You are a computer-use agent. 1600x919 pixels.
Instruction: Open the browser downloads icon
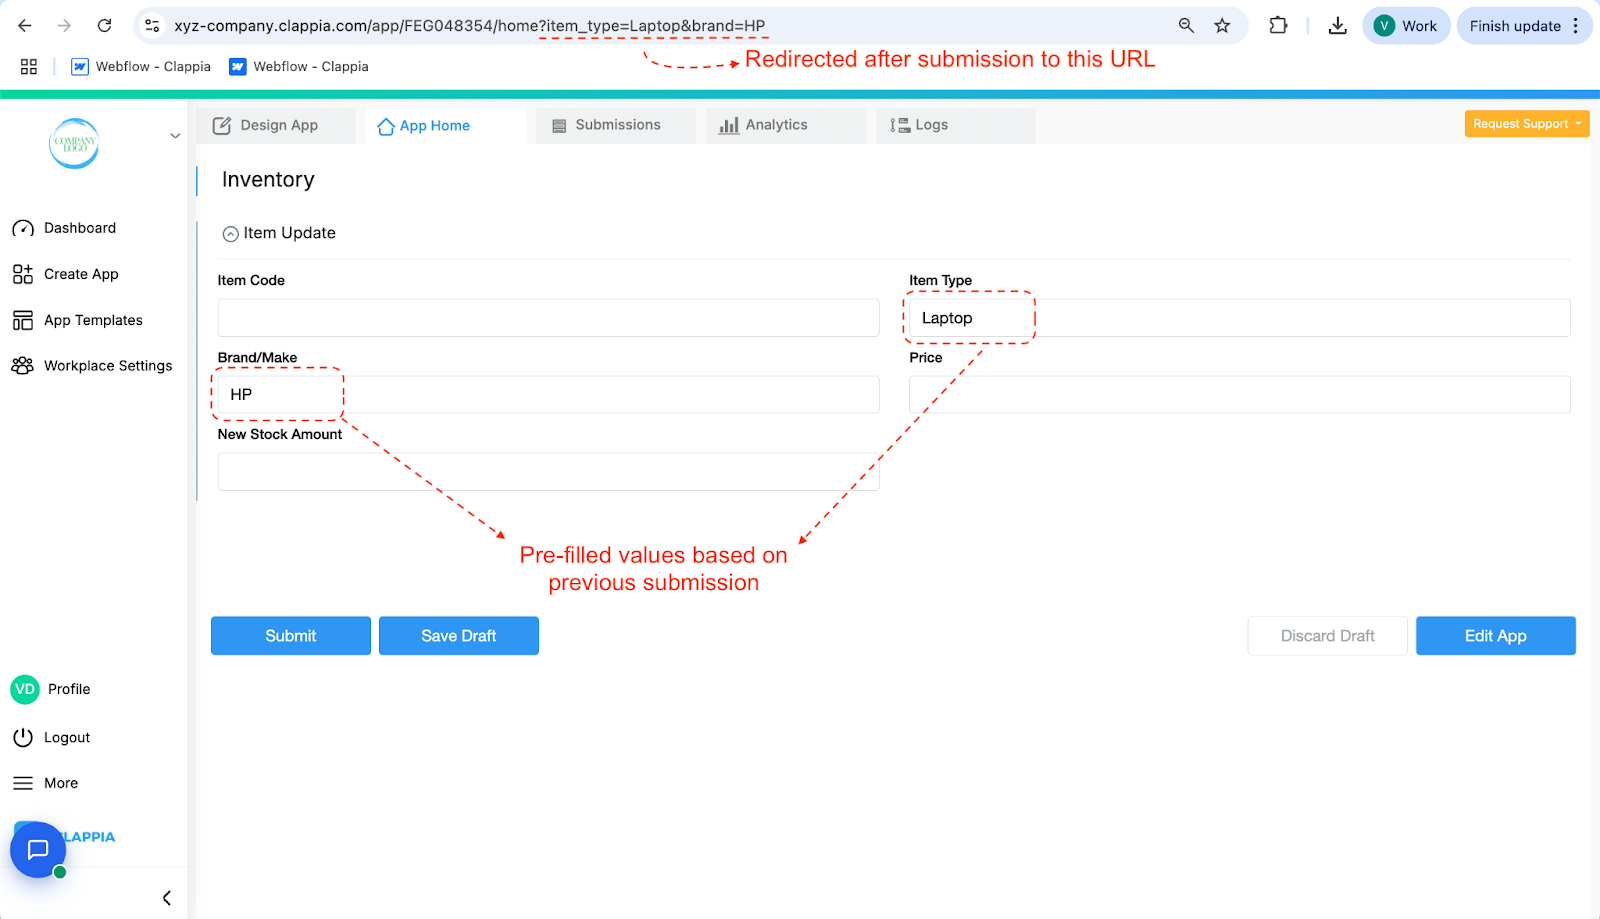click(1337, 26)
